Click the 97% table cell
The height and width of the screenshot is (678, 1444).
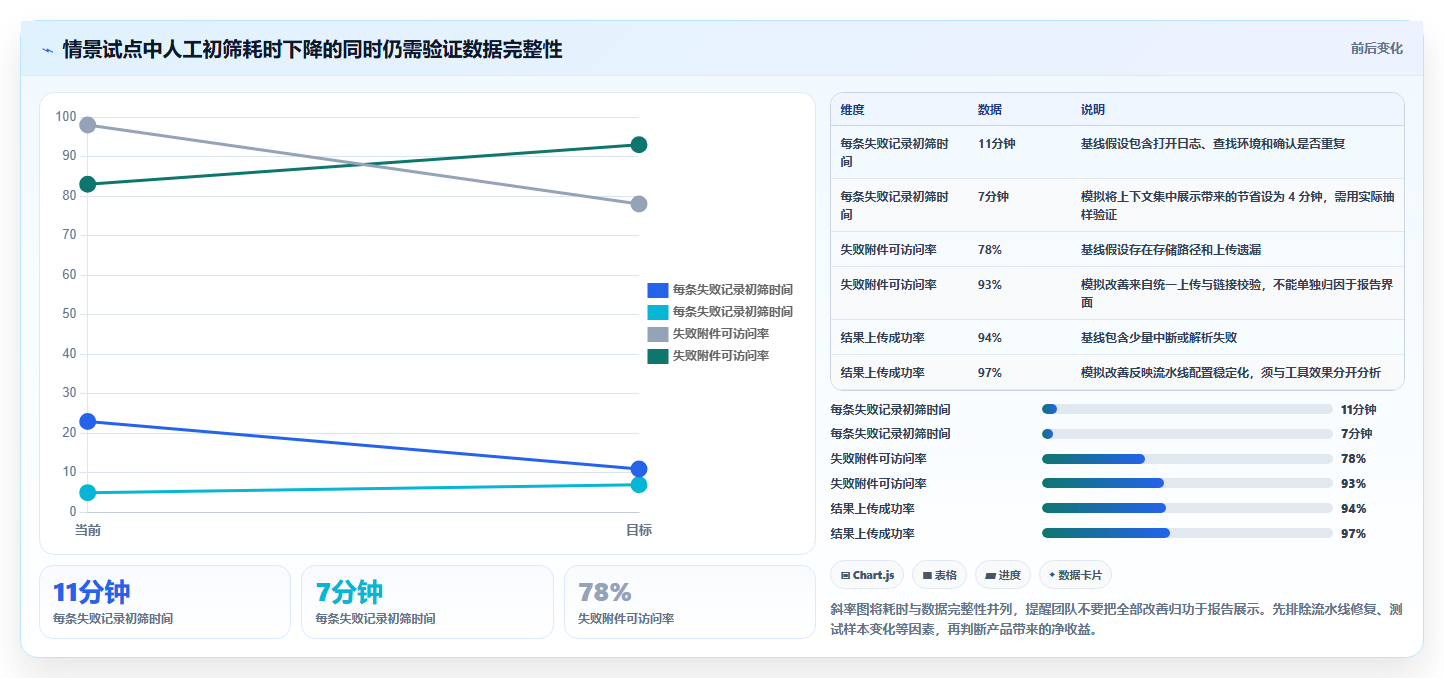990,372
